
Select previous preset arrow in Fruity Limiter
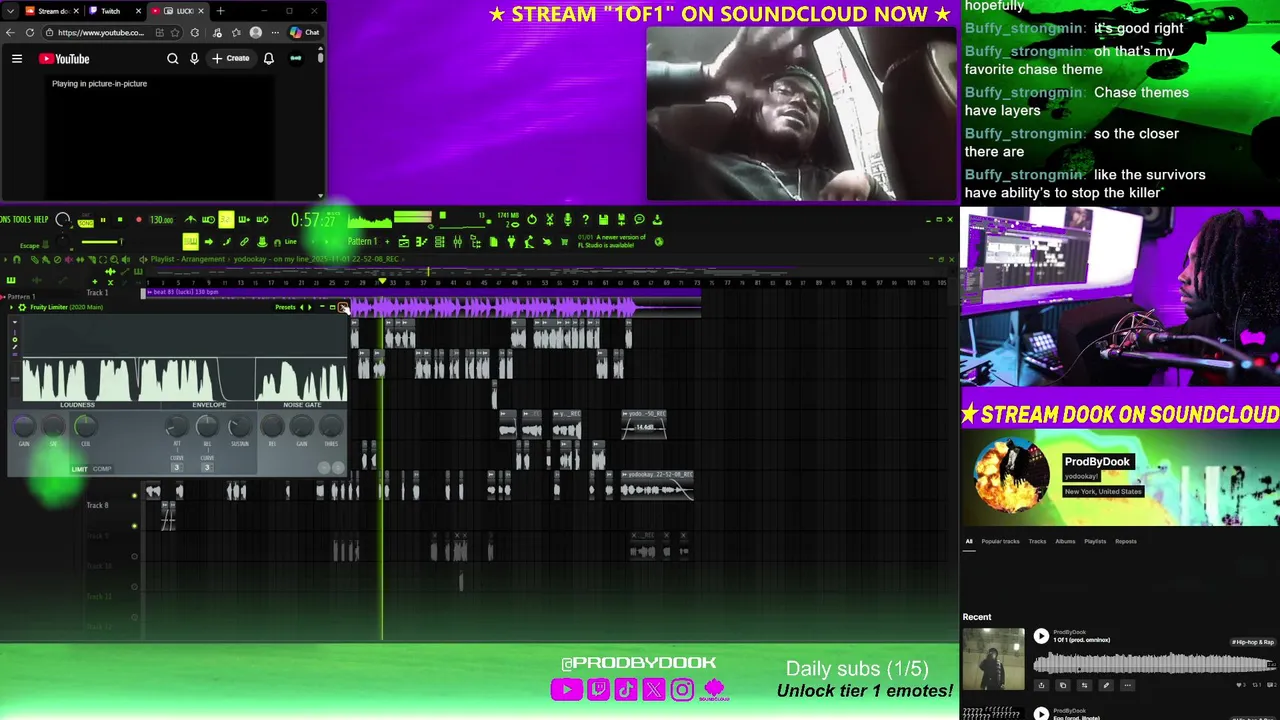pos(302,307)
